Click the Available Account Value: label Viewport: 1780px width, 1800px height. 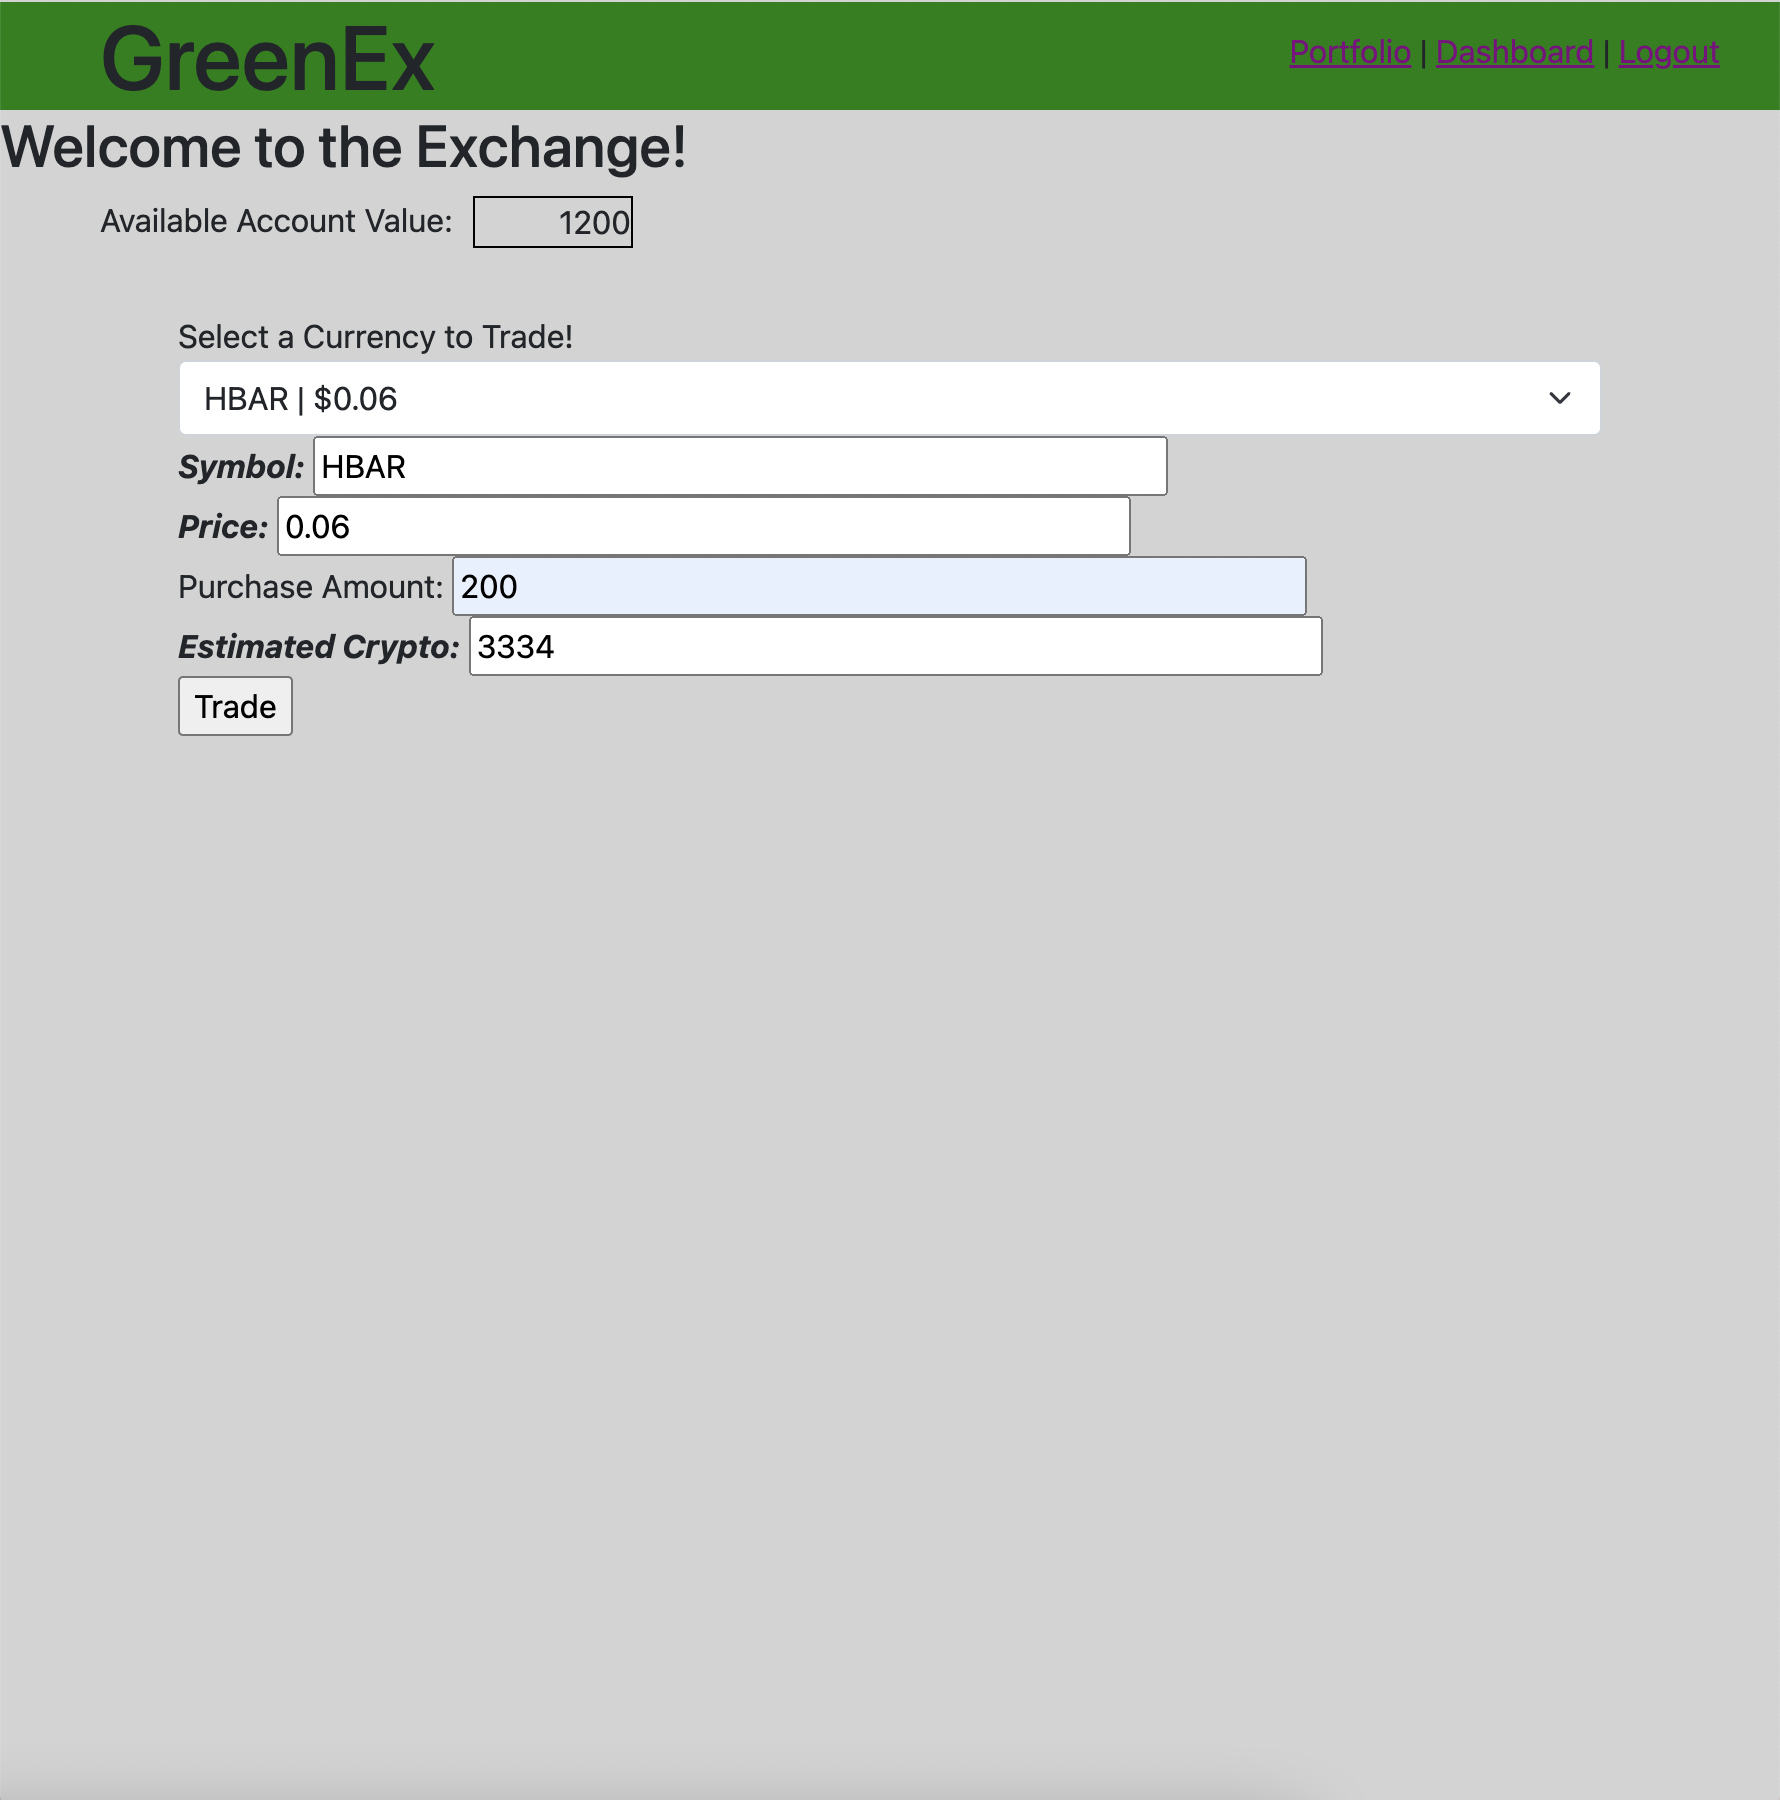tap(275, 221)
